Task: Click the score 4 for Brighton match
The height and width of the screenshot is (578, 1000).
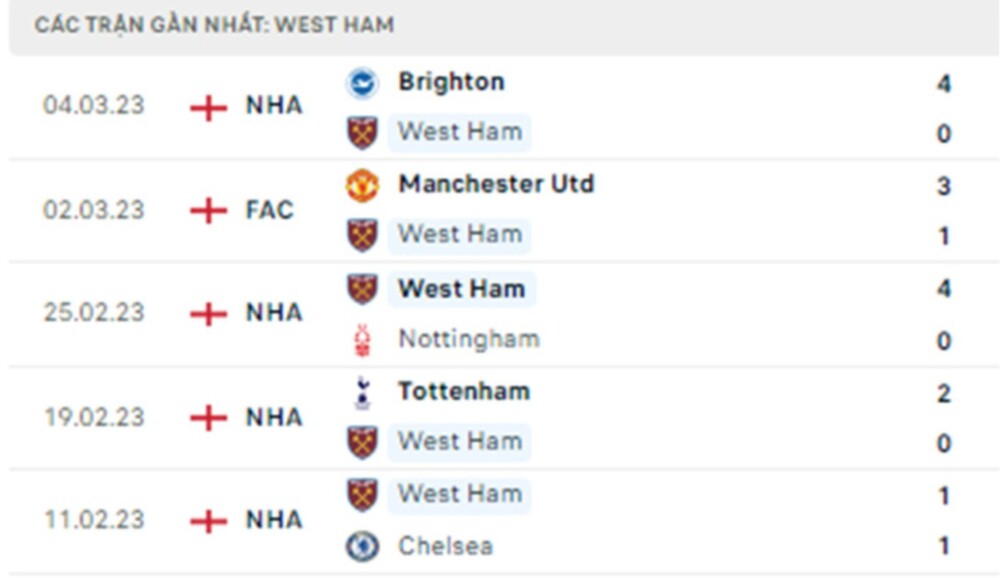Action: coord(943,84)
